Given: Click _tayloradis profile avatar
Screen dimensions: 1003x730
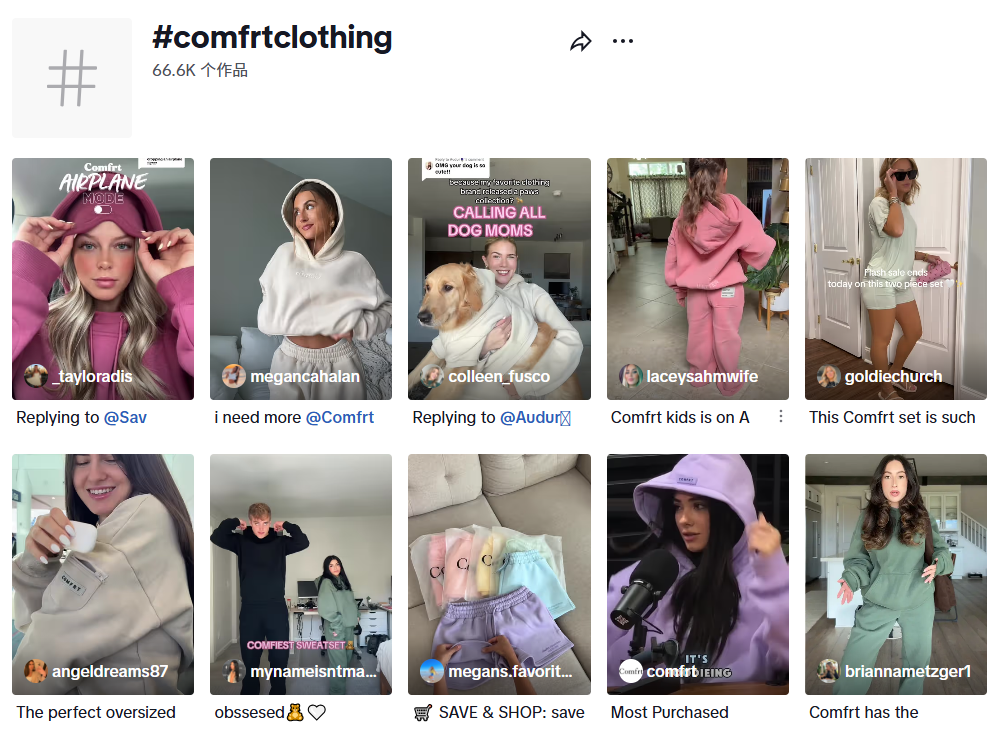Looking at the screenshot, I should tap(36, 376).
